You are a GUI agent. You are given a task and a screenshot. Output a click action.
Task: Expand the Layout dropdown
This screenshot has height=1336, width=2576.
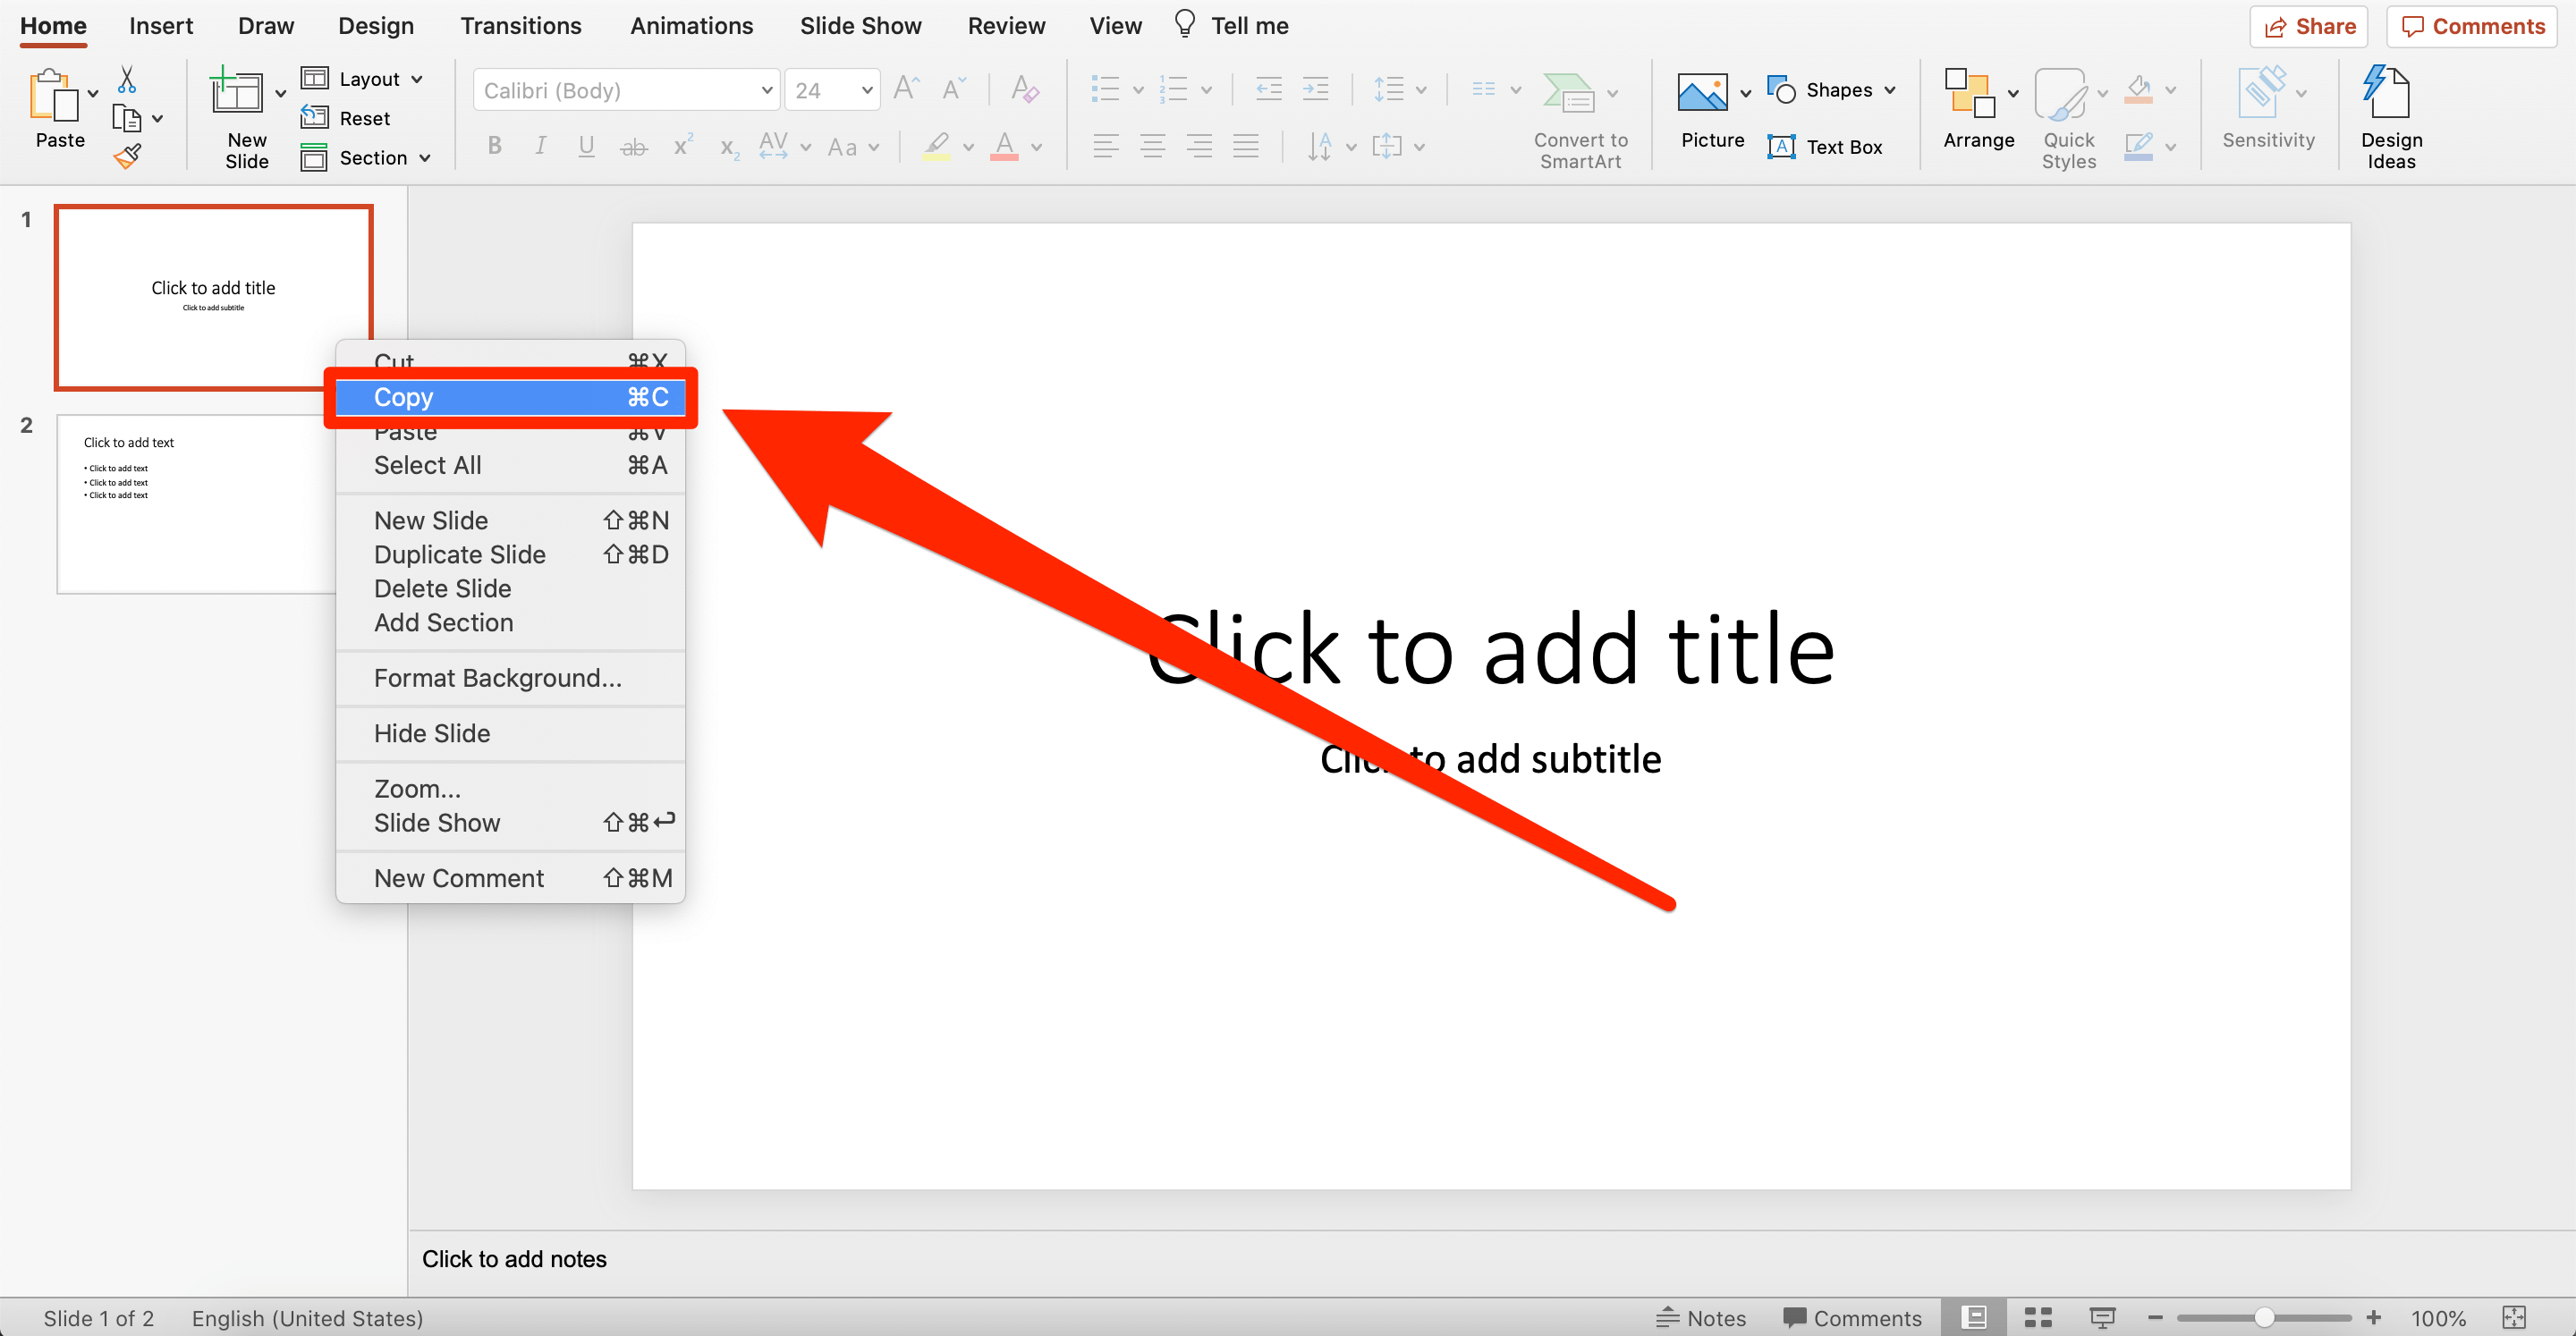416,79
